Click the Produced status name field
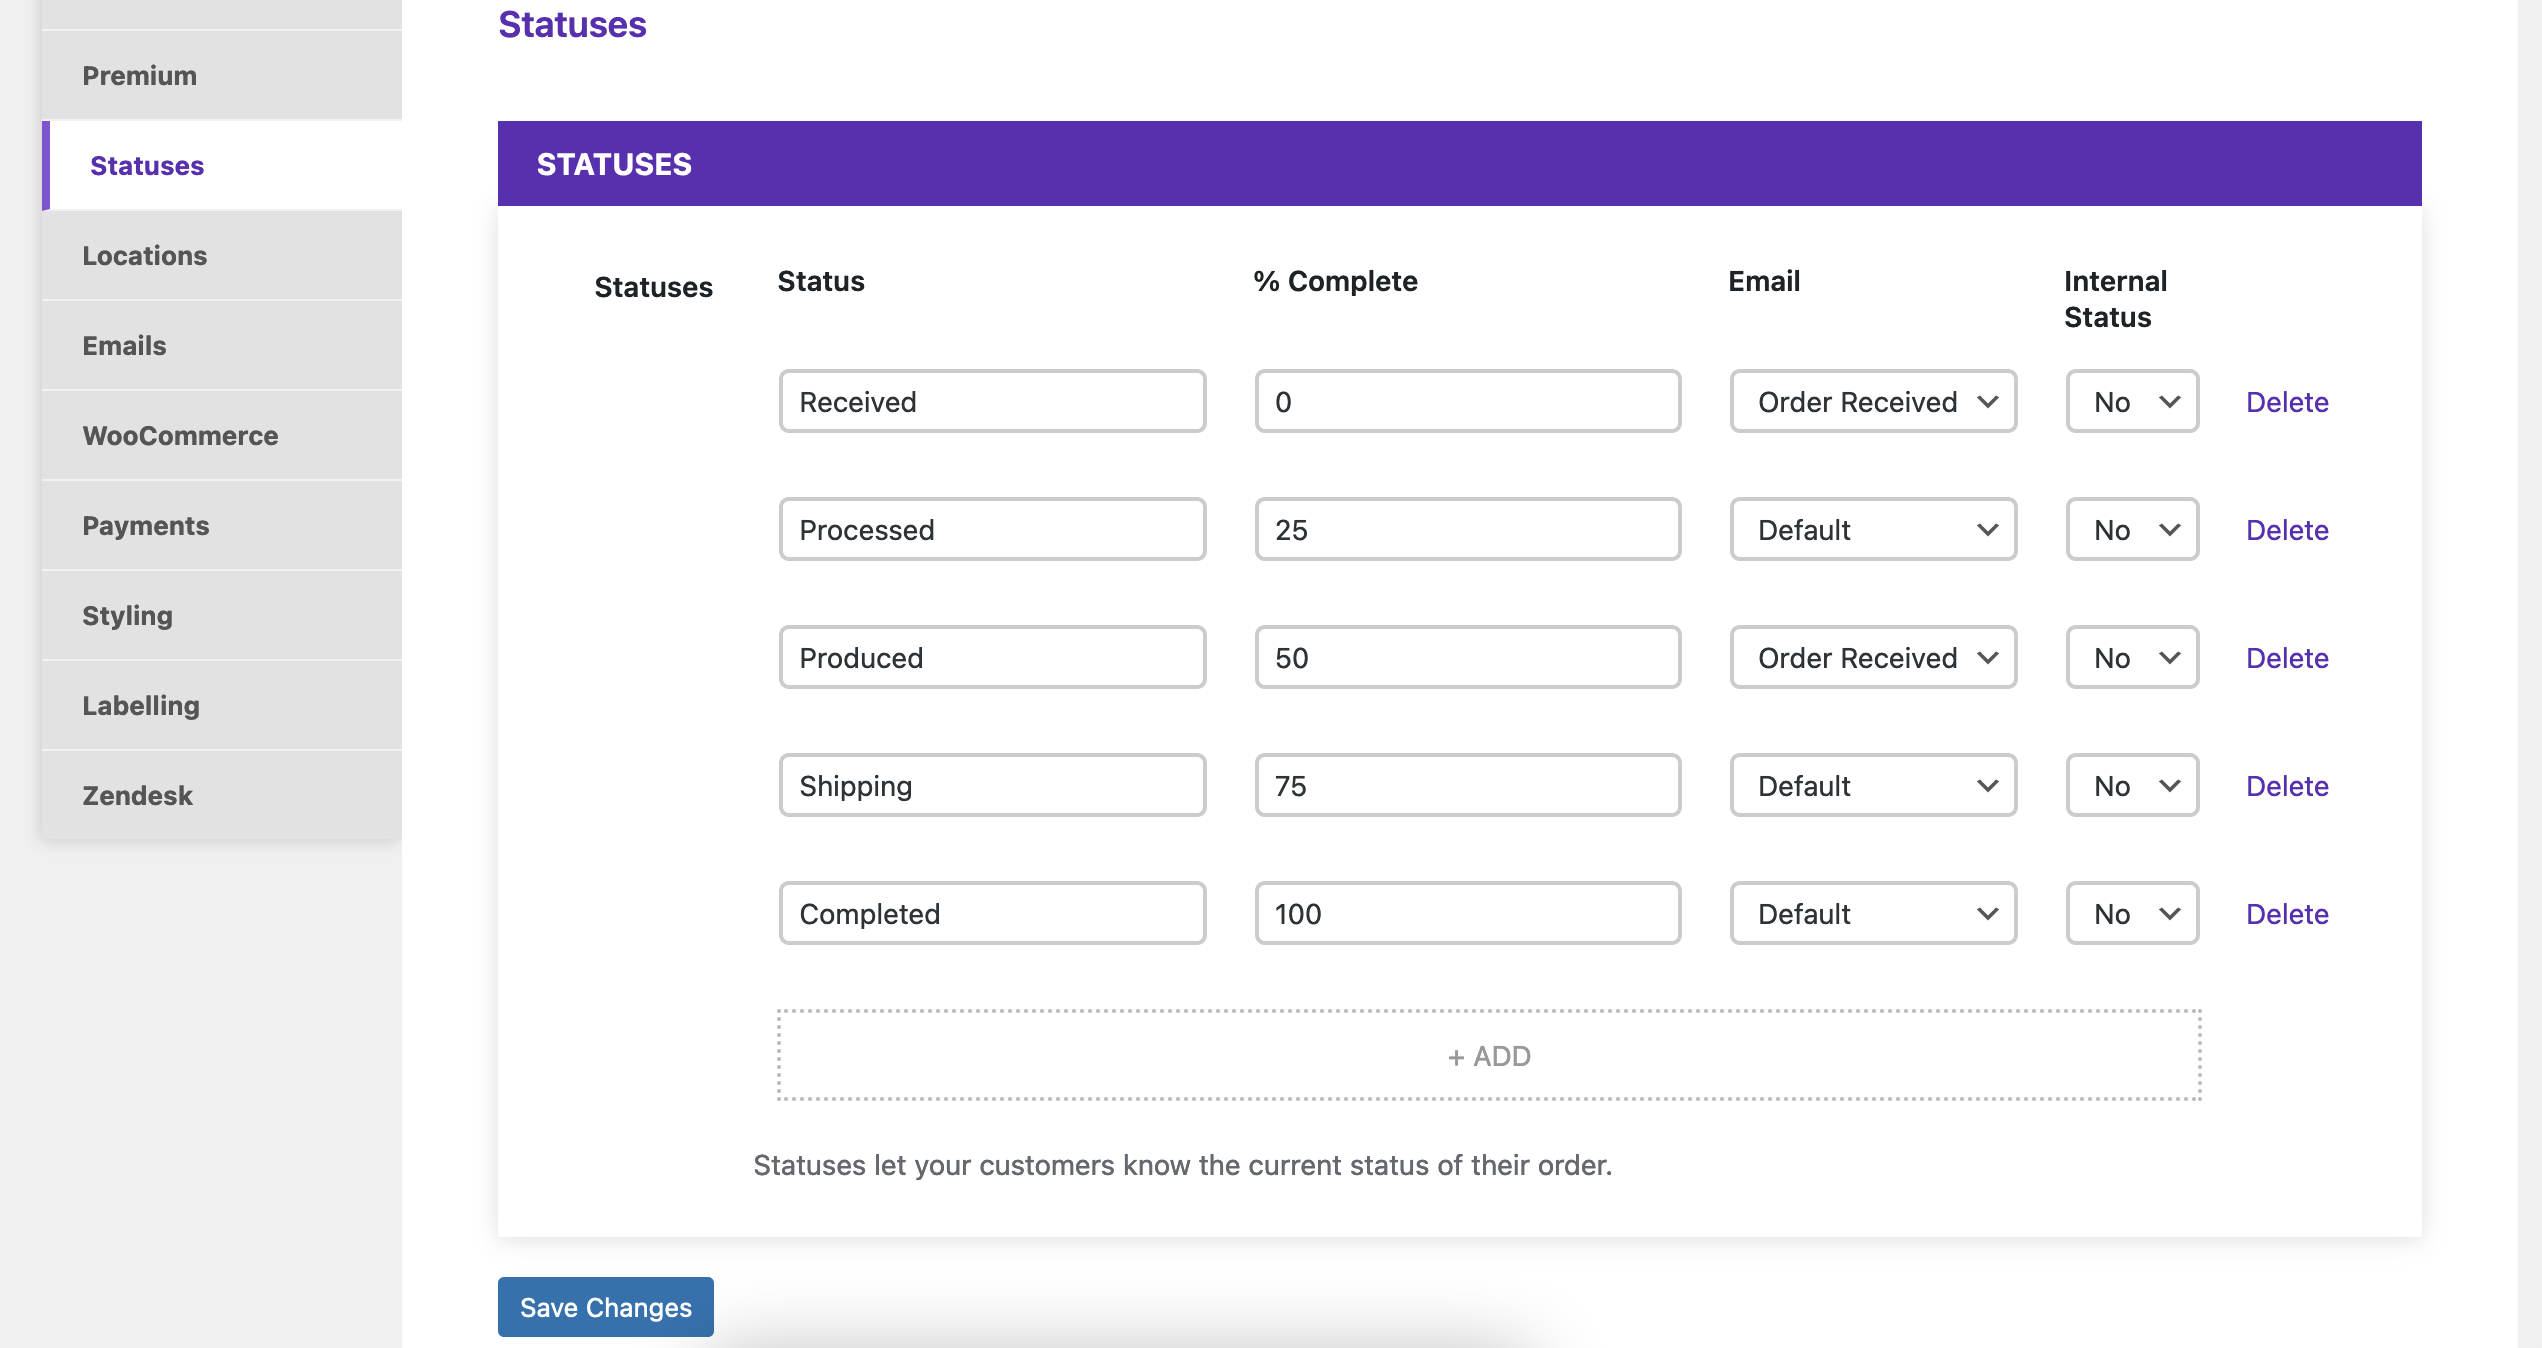This screenshot has width=2542, height=1348. [991, 657]
